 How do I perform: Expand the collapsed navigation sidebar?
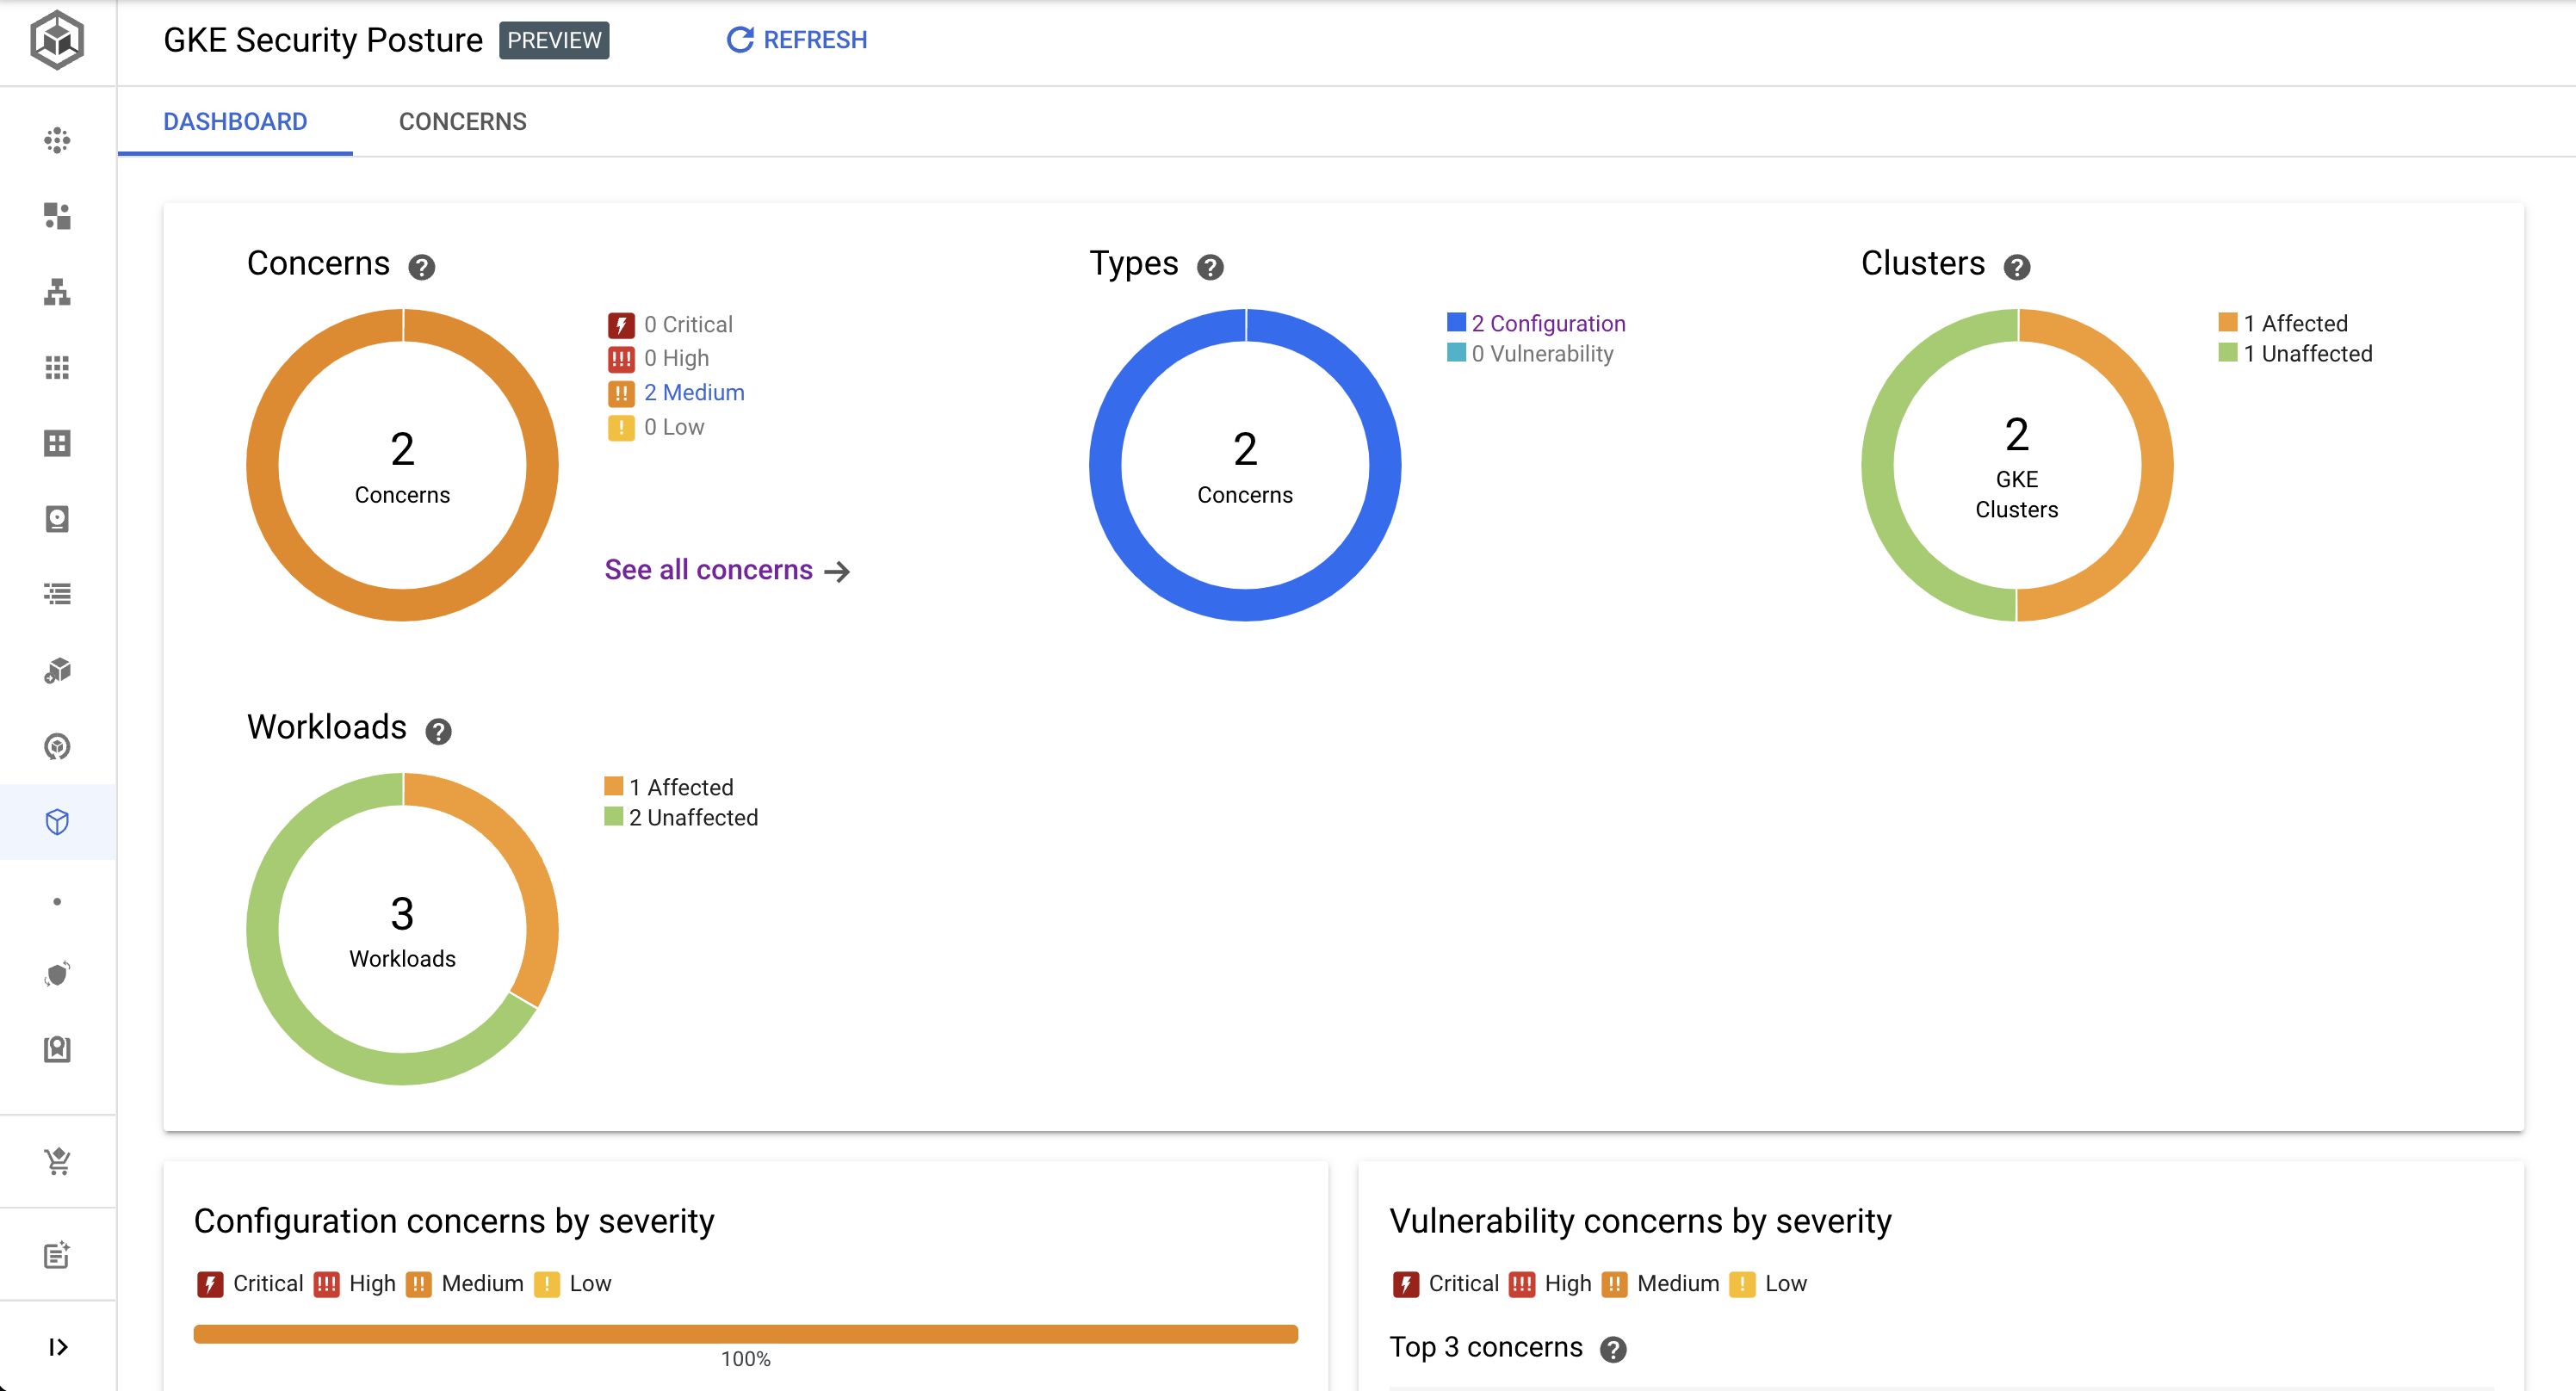[57, 1347]
